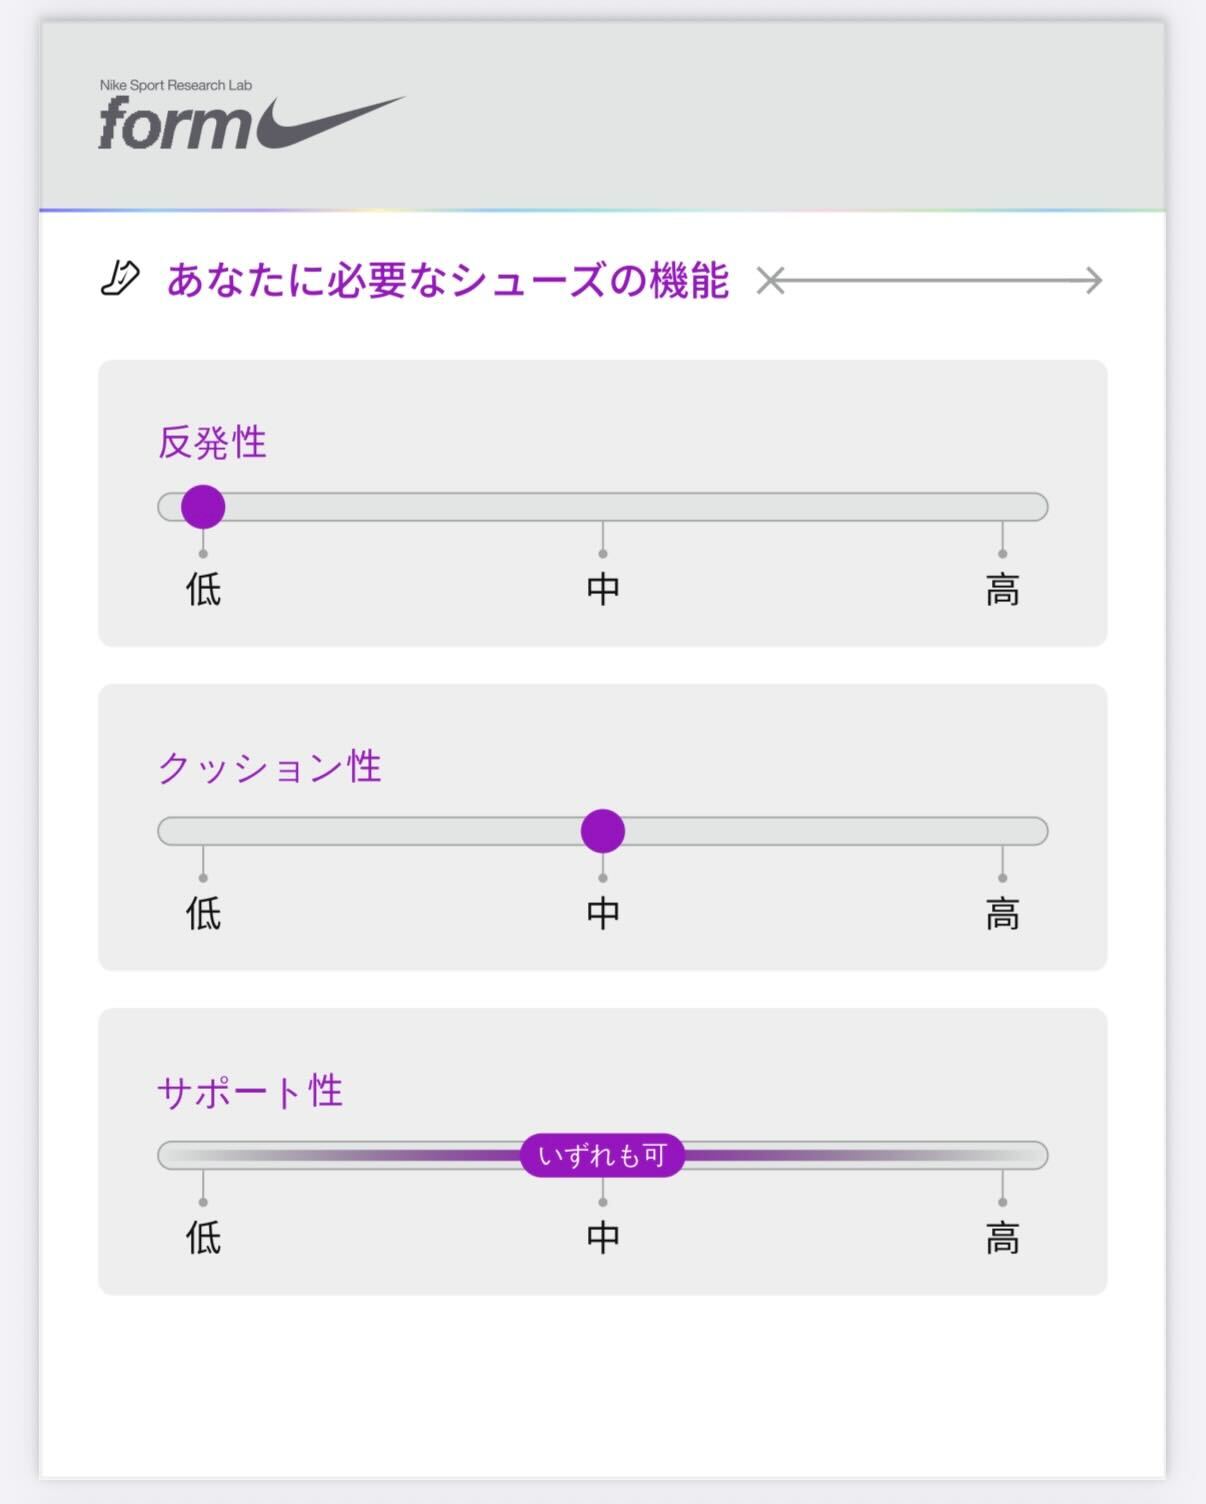1206x1504 pixels.
Task: Click the shoe icon beside the heading
Action: click(120, 279)
